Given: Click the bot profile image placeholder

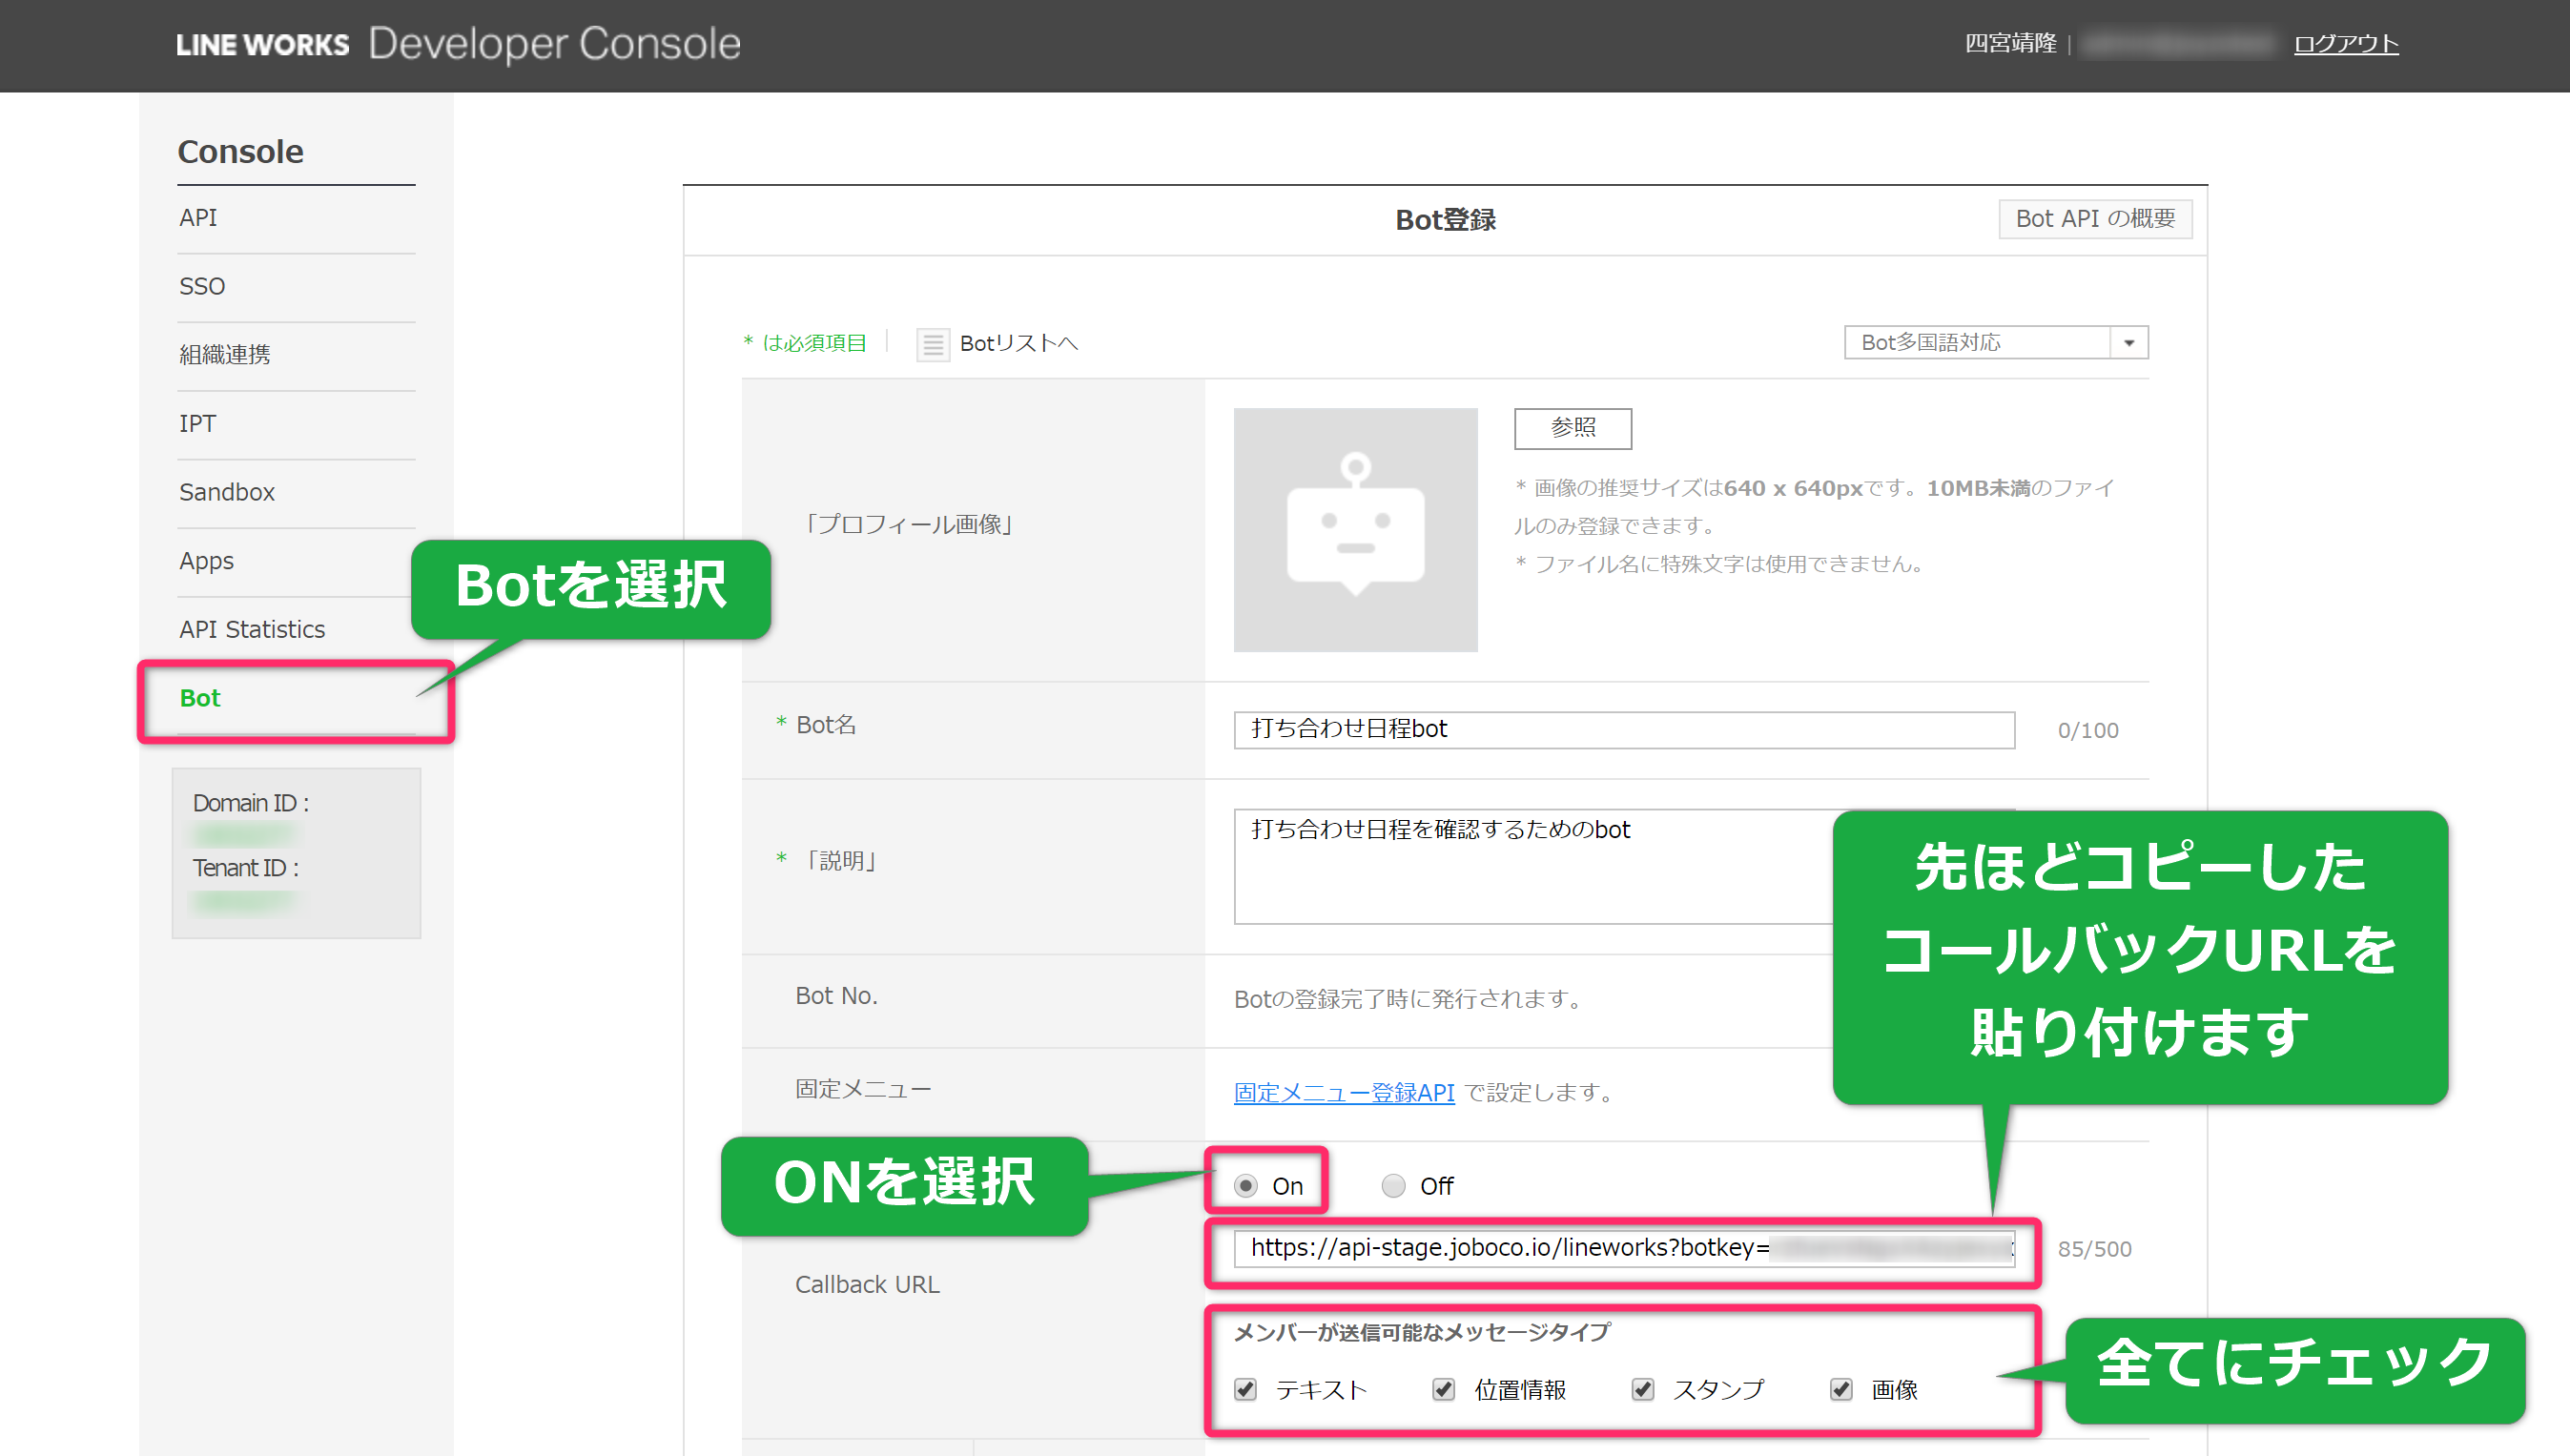Looking at the screenshot, I should 1355,529.
